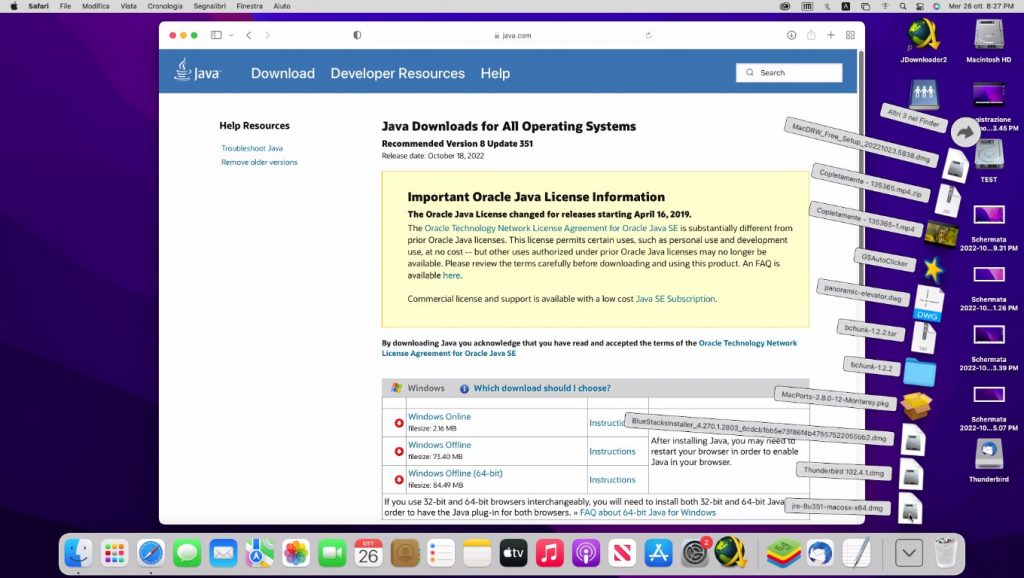Click Developer Resources in Java navigation

tap(397, 73)
